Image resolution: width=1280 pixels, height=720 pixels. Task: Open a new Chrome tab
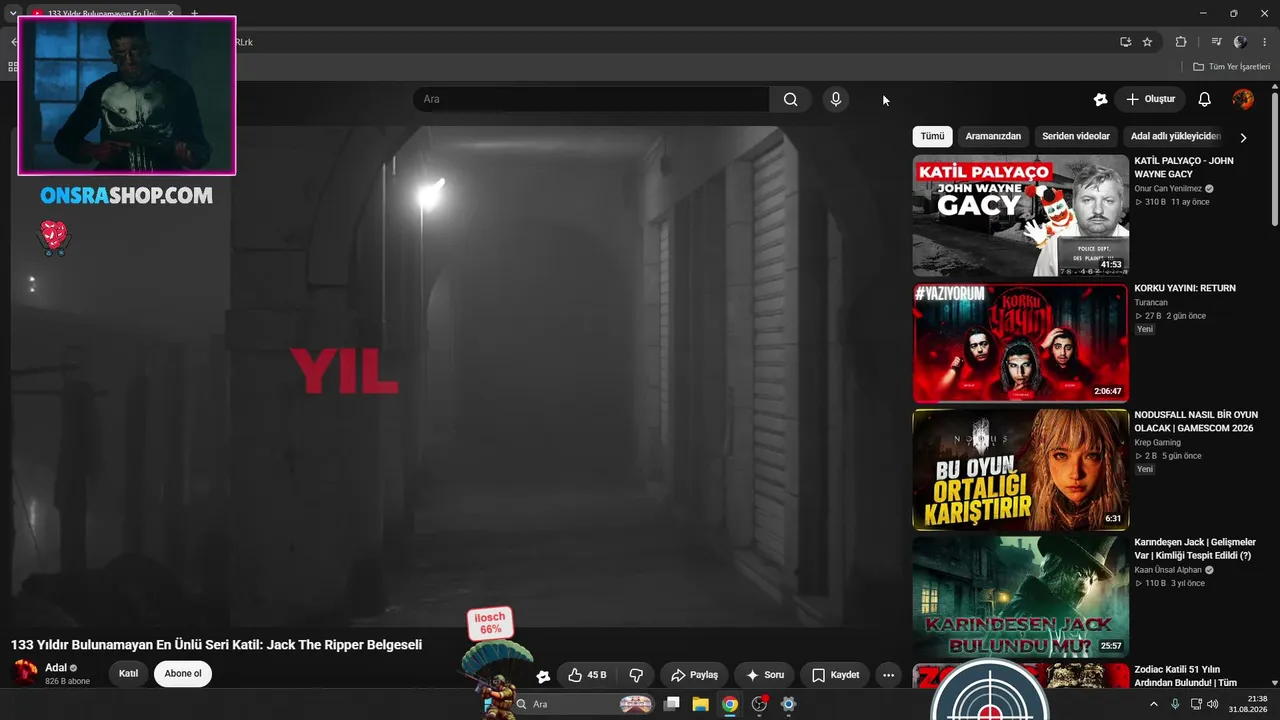(194, 13)
